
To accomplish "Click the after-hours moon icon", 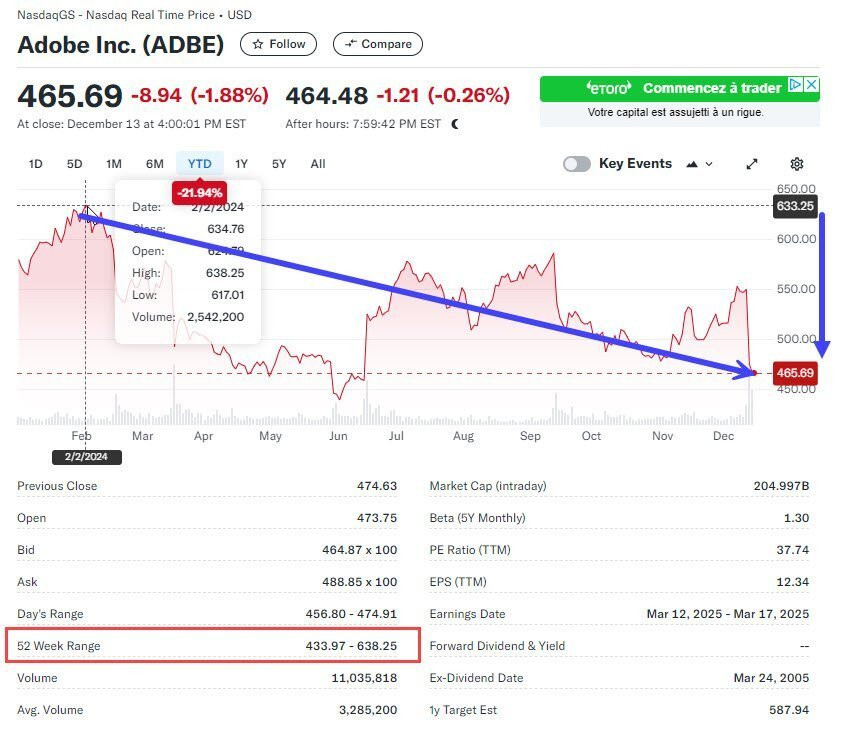I will (456, 124).
